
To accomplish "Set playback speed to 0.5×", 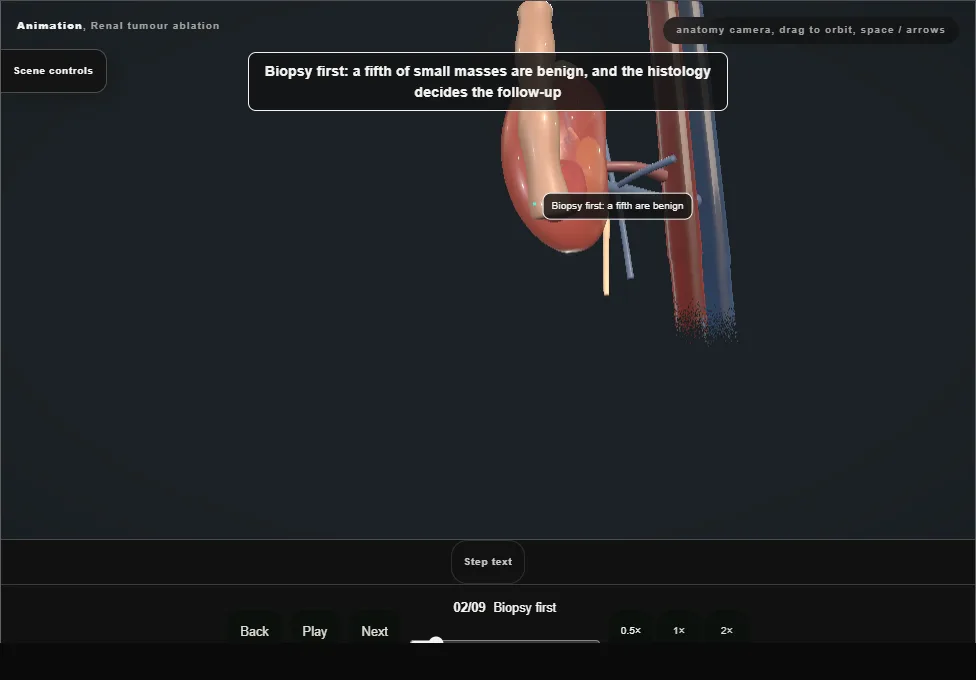I will (631, 630).
